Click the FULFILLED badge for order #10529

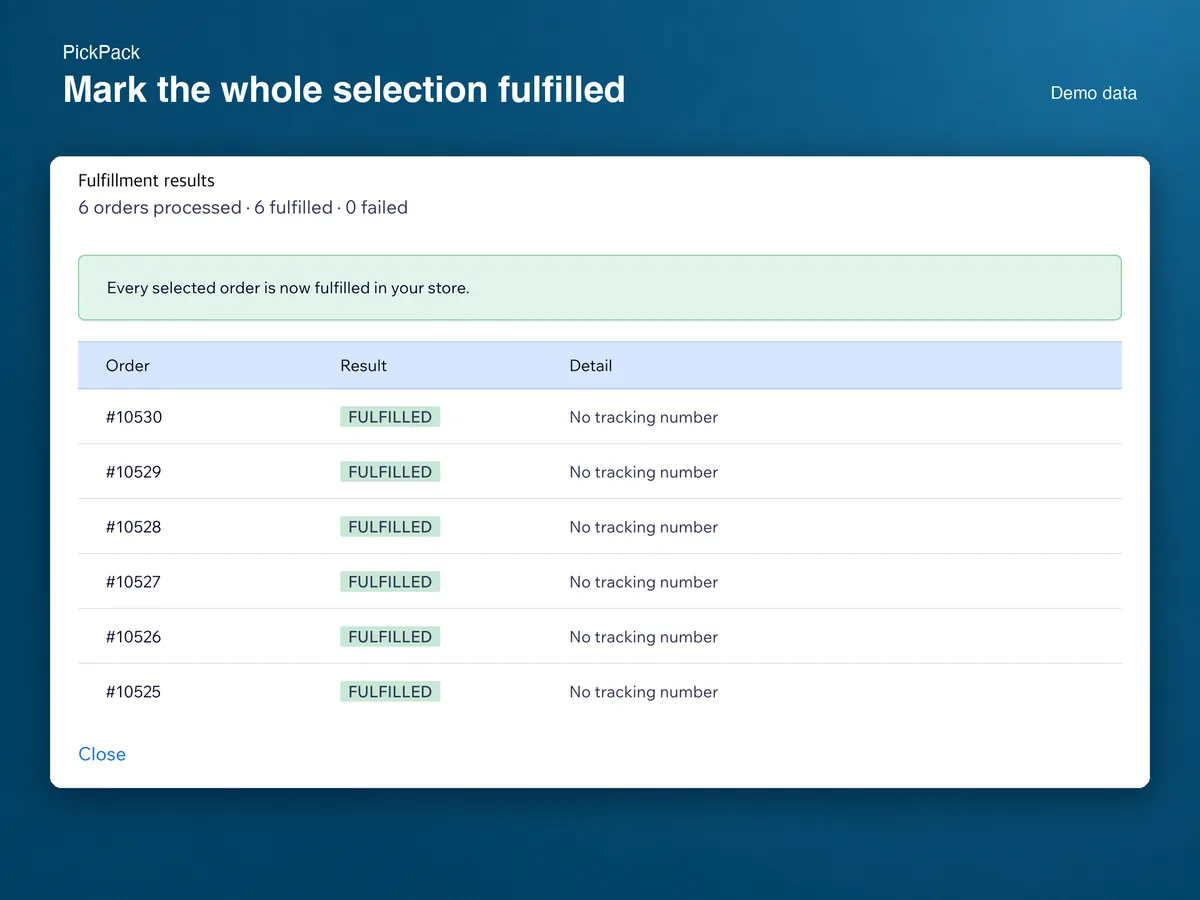(390, 472)
